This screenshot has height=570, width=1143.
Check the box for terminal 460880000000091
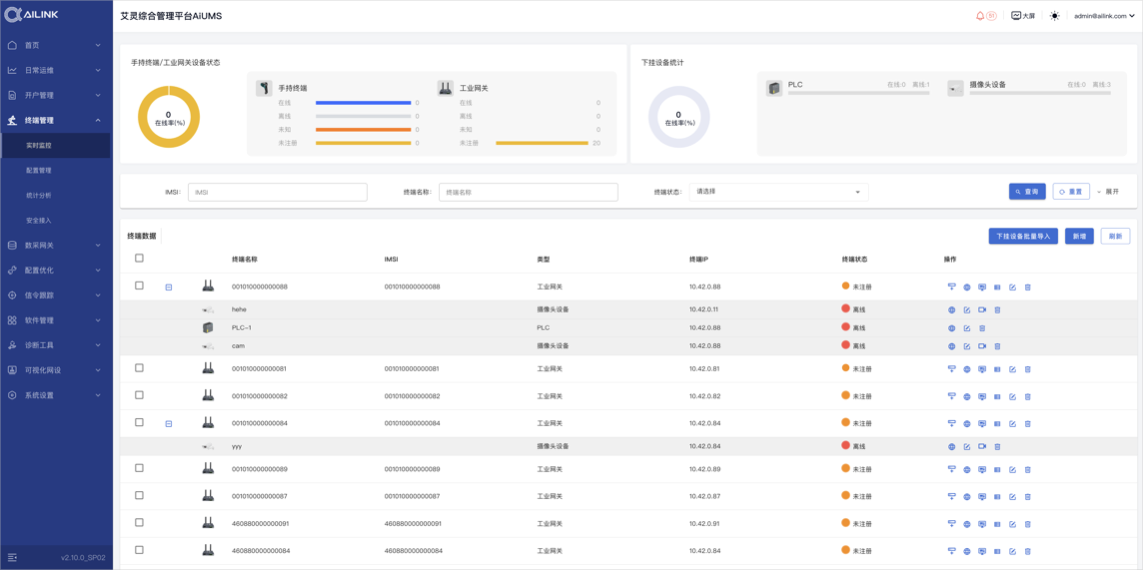pyautogui.click(x=139, y=522)
